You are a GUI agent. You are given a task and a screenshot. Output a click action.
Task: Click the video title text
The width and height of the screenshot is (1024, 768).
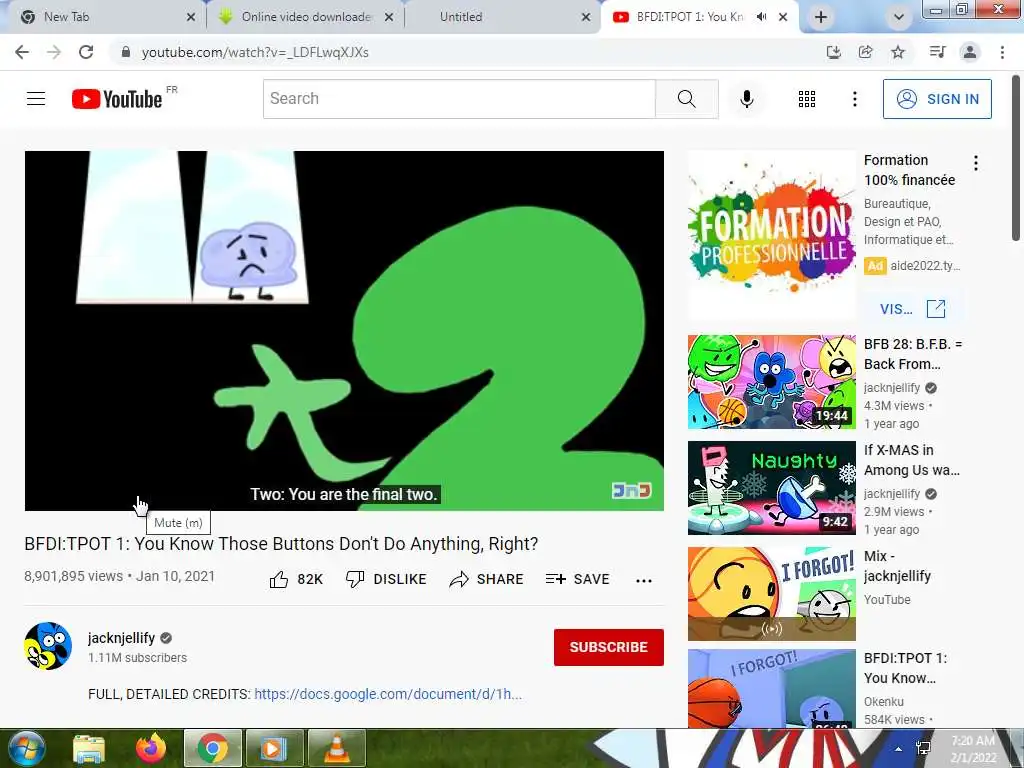tap(281, 544)
